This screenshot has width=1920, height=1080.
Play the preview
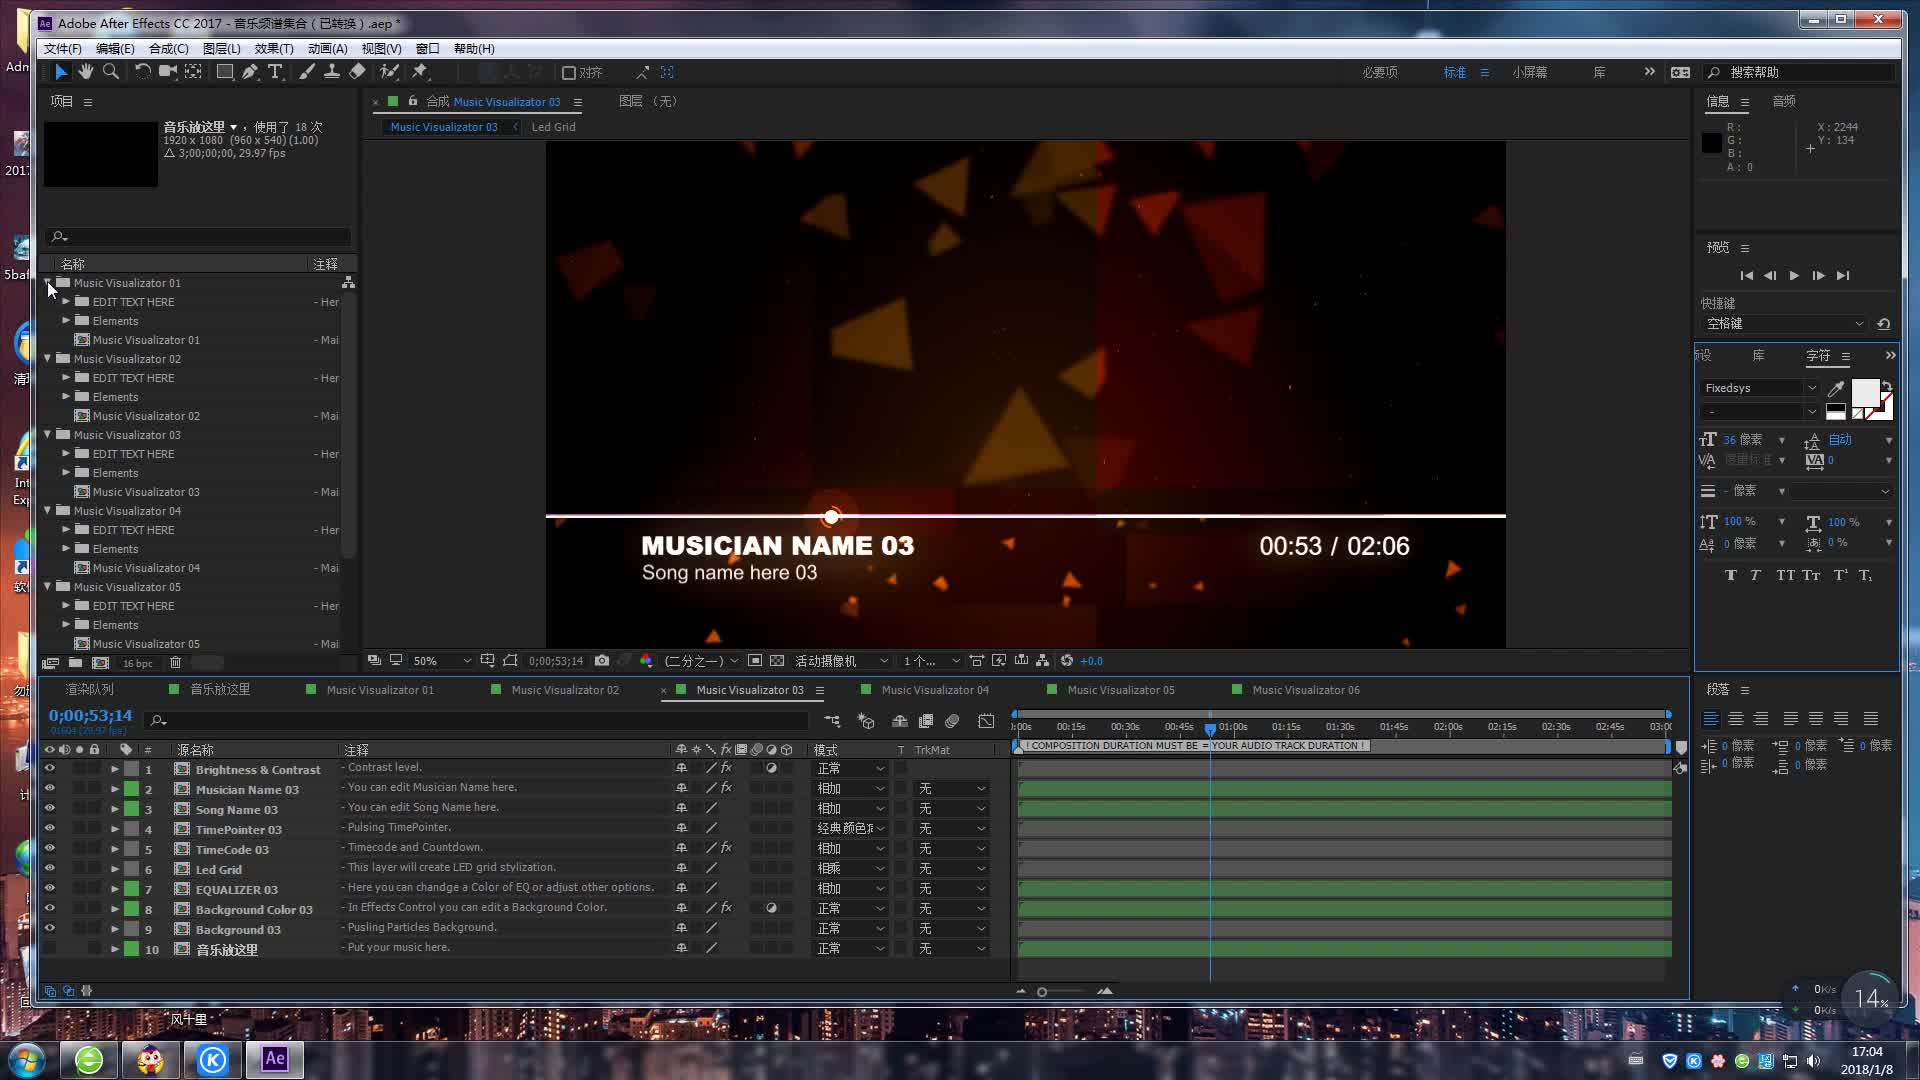(x=1794, y=275)
